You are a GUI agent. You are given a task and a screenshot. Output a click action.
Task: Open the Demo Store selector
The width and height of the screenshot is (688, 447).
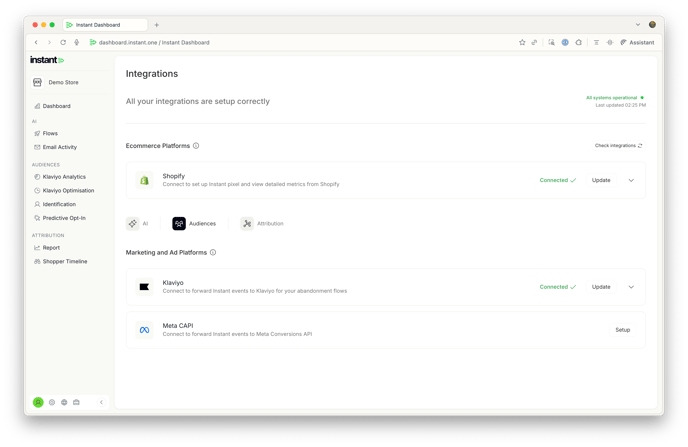pos(56,82)
